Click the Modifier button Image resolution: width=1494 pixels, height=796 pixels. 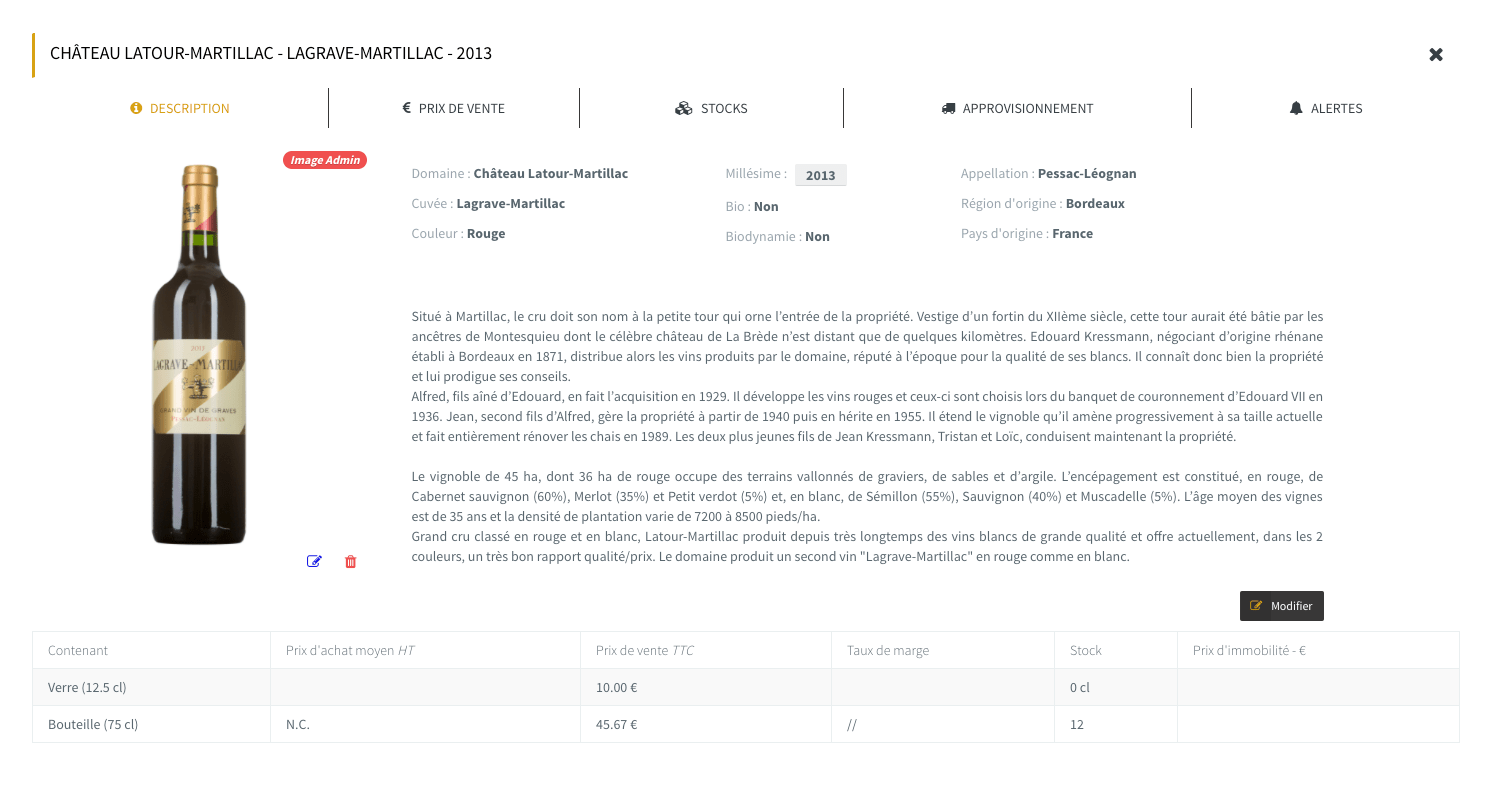[x=1282, y=606]
